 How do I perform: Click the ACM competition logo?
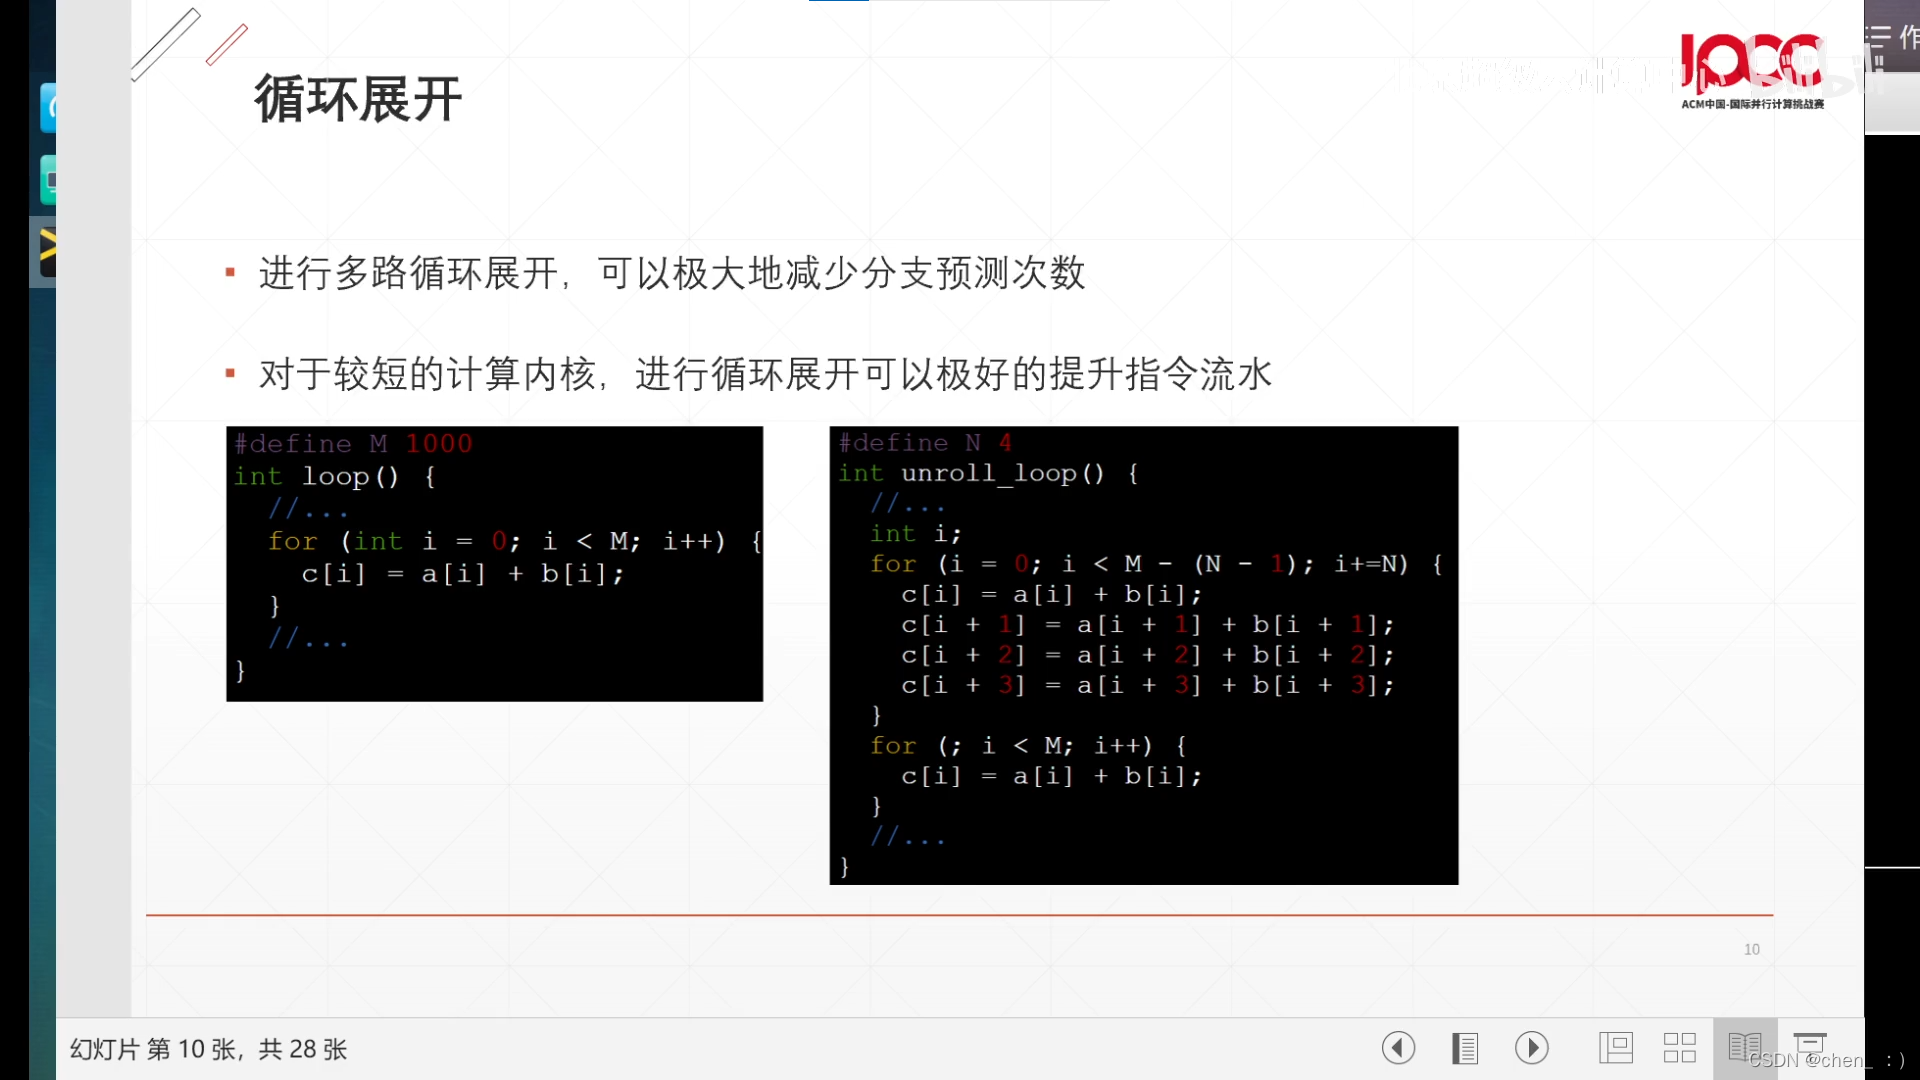pyautogui.click(x=1752, y=70)
